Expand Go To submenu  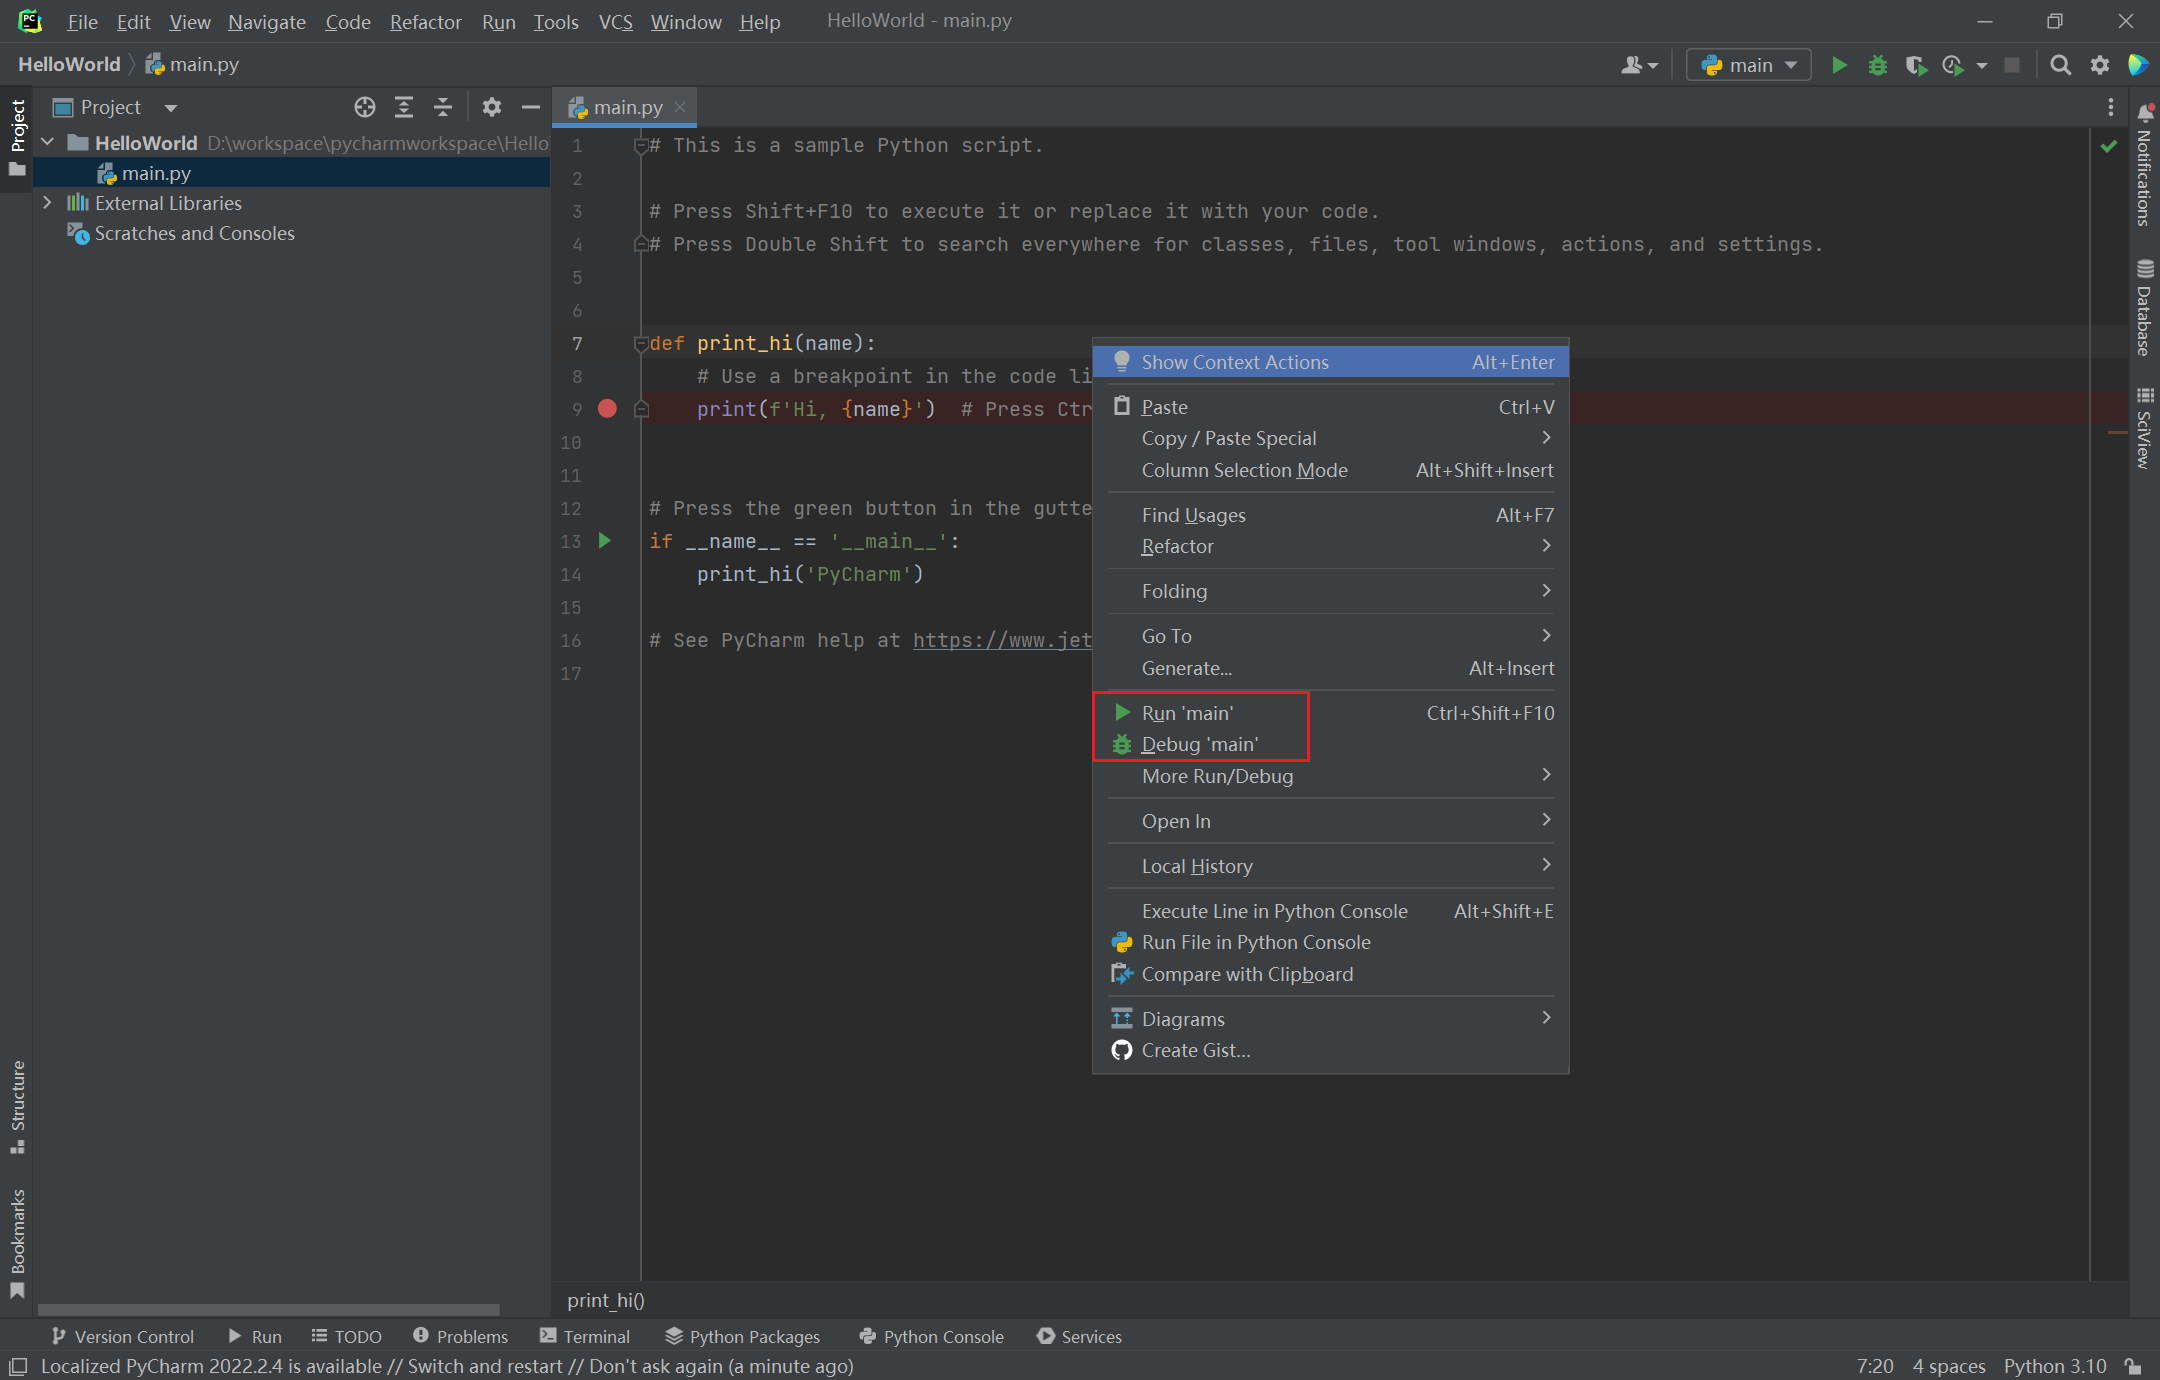[x=1331, y=636]
